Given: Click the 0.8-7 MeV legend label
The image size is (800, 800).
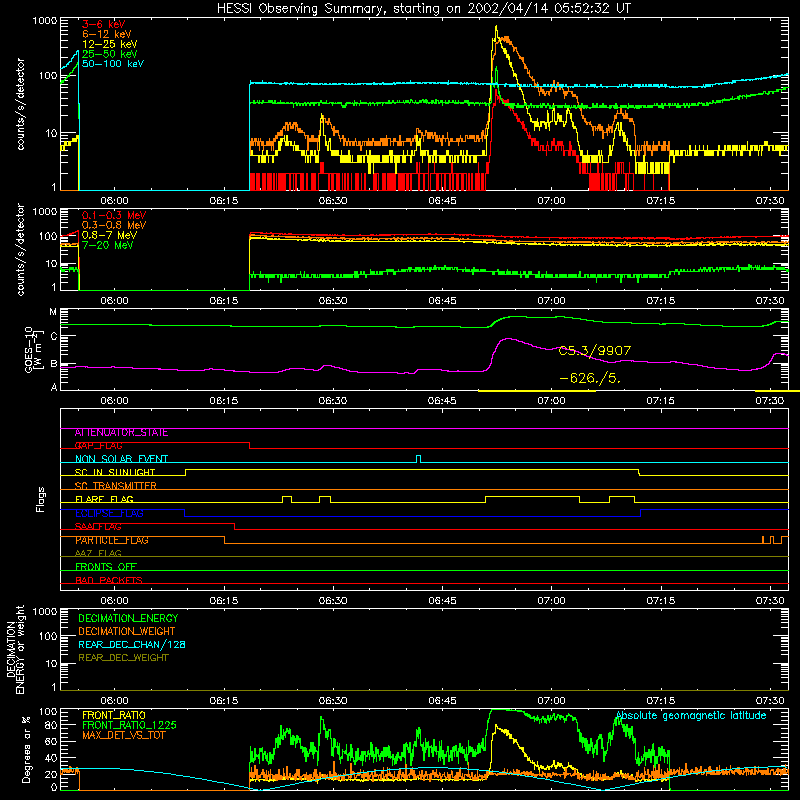Looking at the screenshot, I should pyautogui.click(x=109, y=235).
